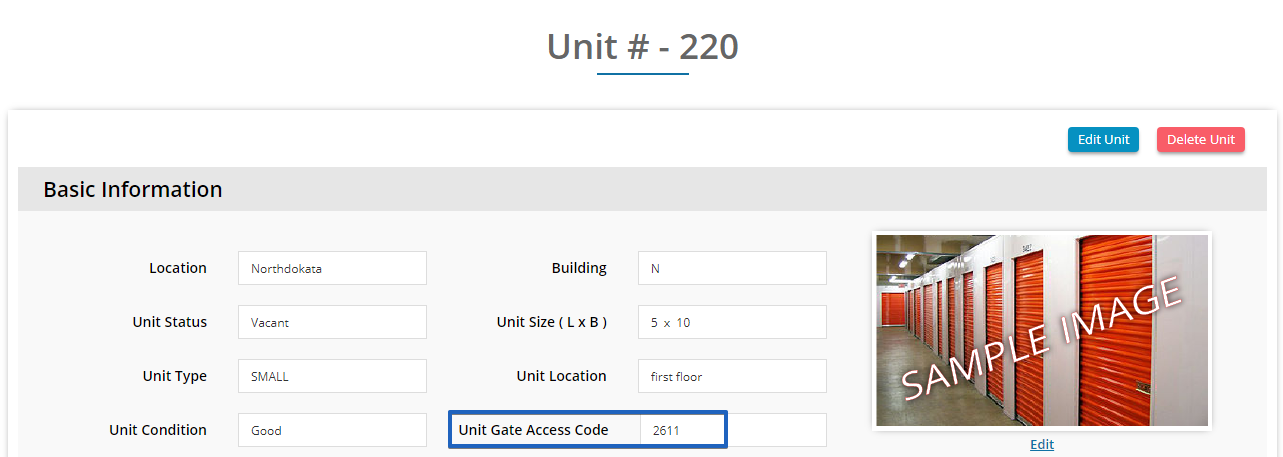Select the Unit Type field showing SMALL
The image size is (1283, 457).
332,376
